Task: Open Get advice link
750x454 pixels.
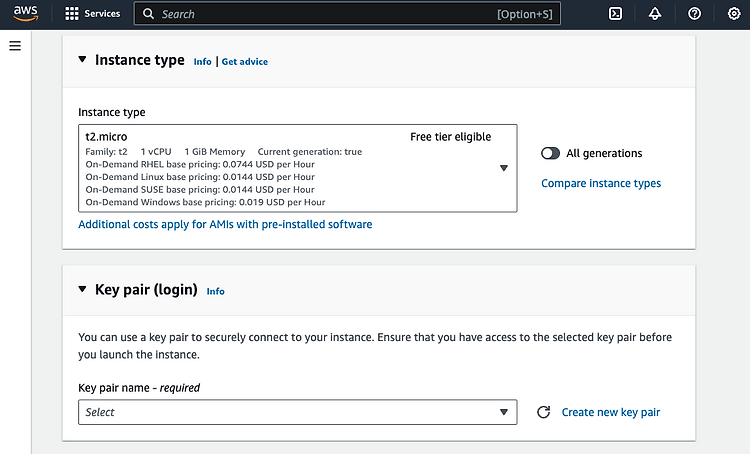Action: point(244,62)
